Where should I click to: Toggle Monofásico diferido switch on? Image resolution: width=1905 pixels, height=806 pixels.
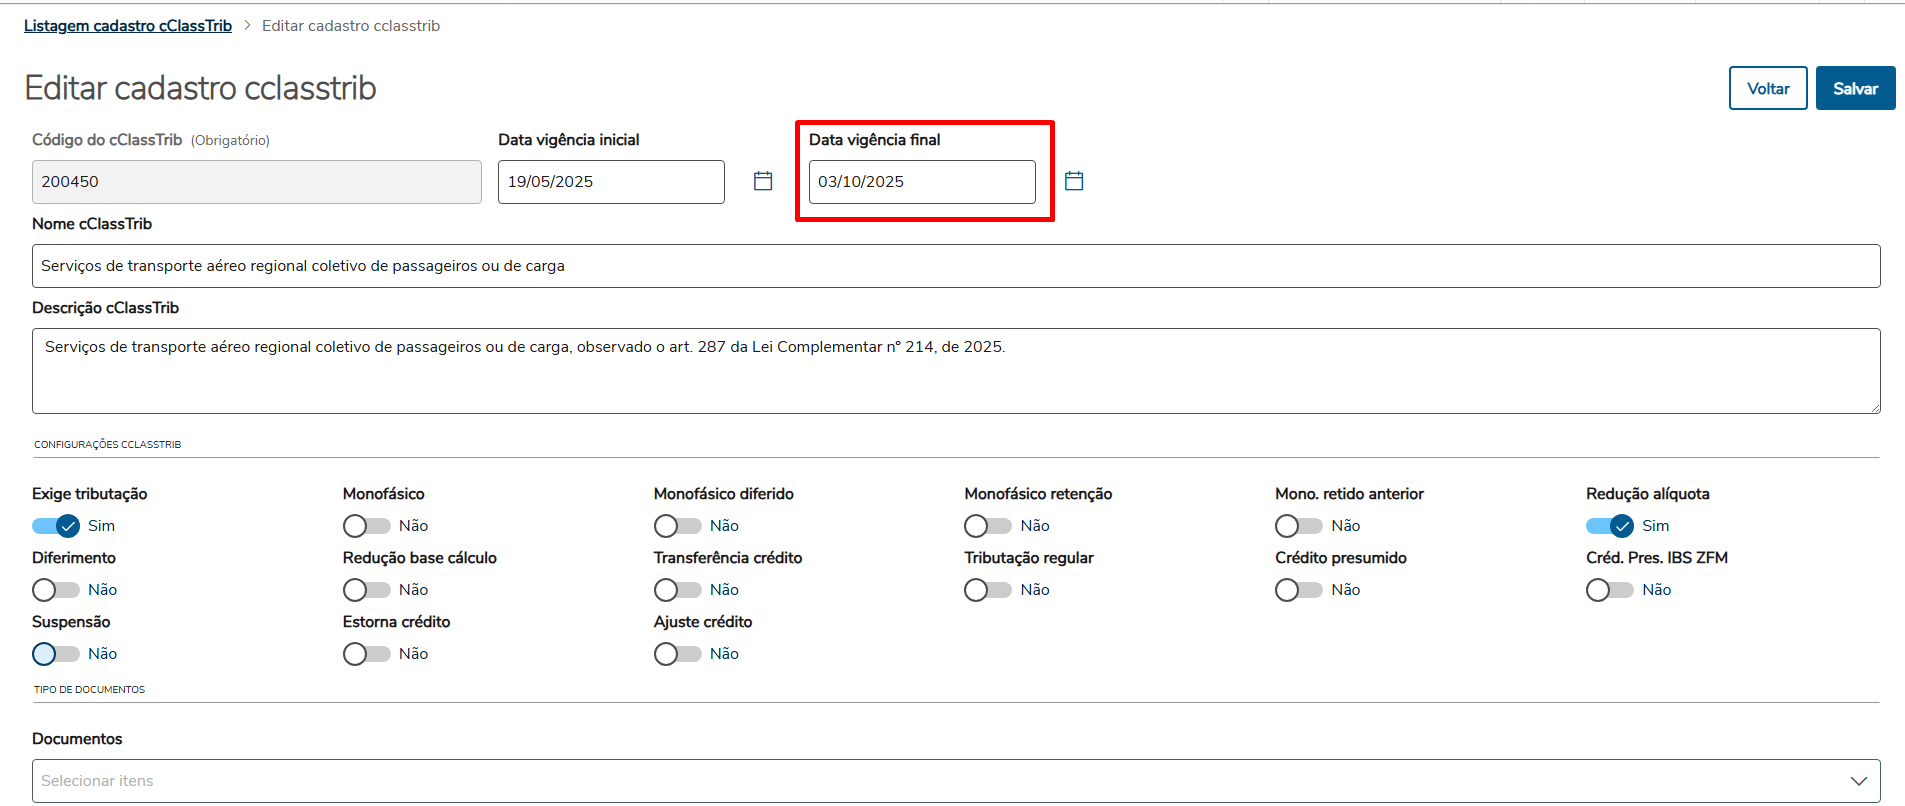coord(677,526)
